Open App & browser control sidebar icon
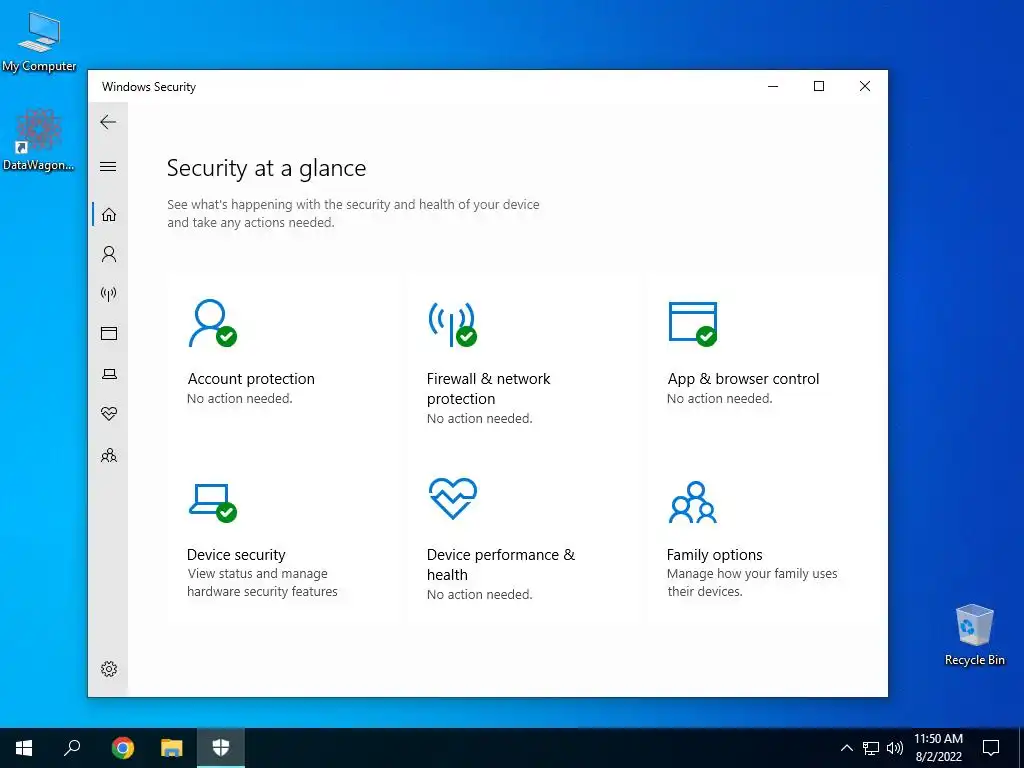Viewport: 1024px width, 768px height. tap(109, 334)
